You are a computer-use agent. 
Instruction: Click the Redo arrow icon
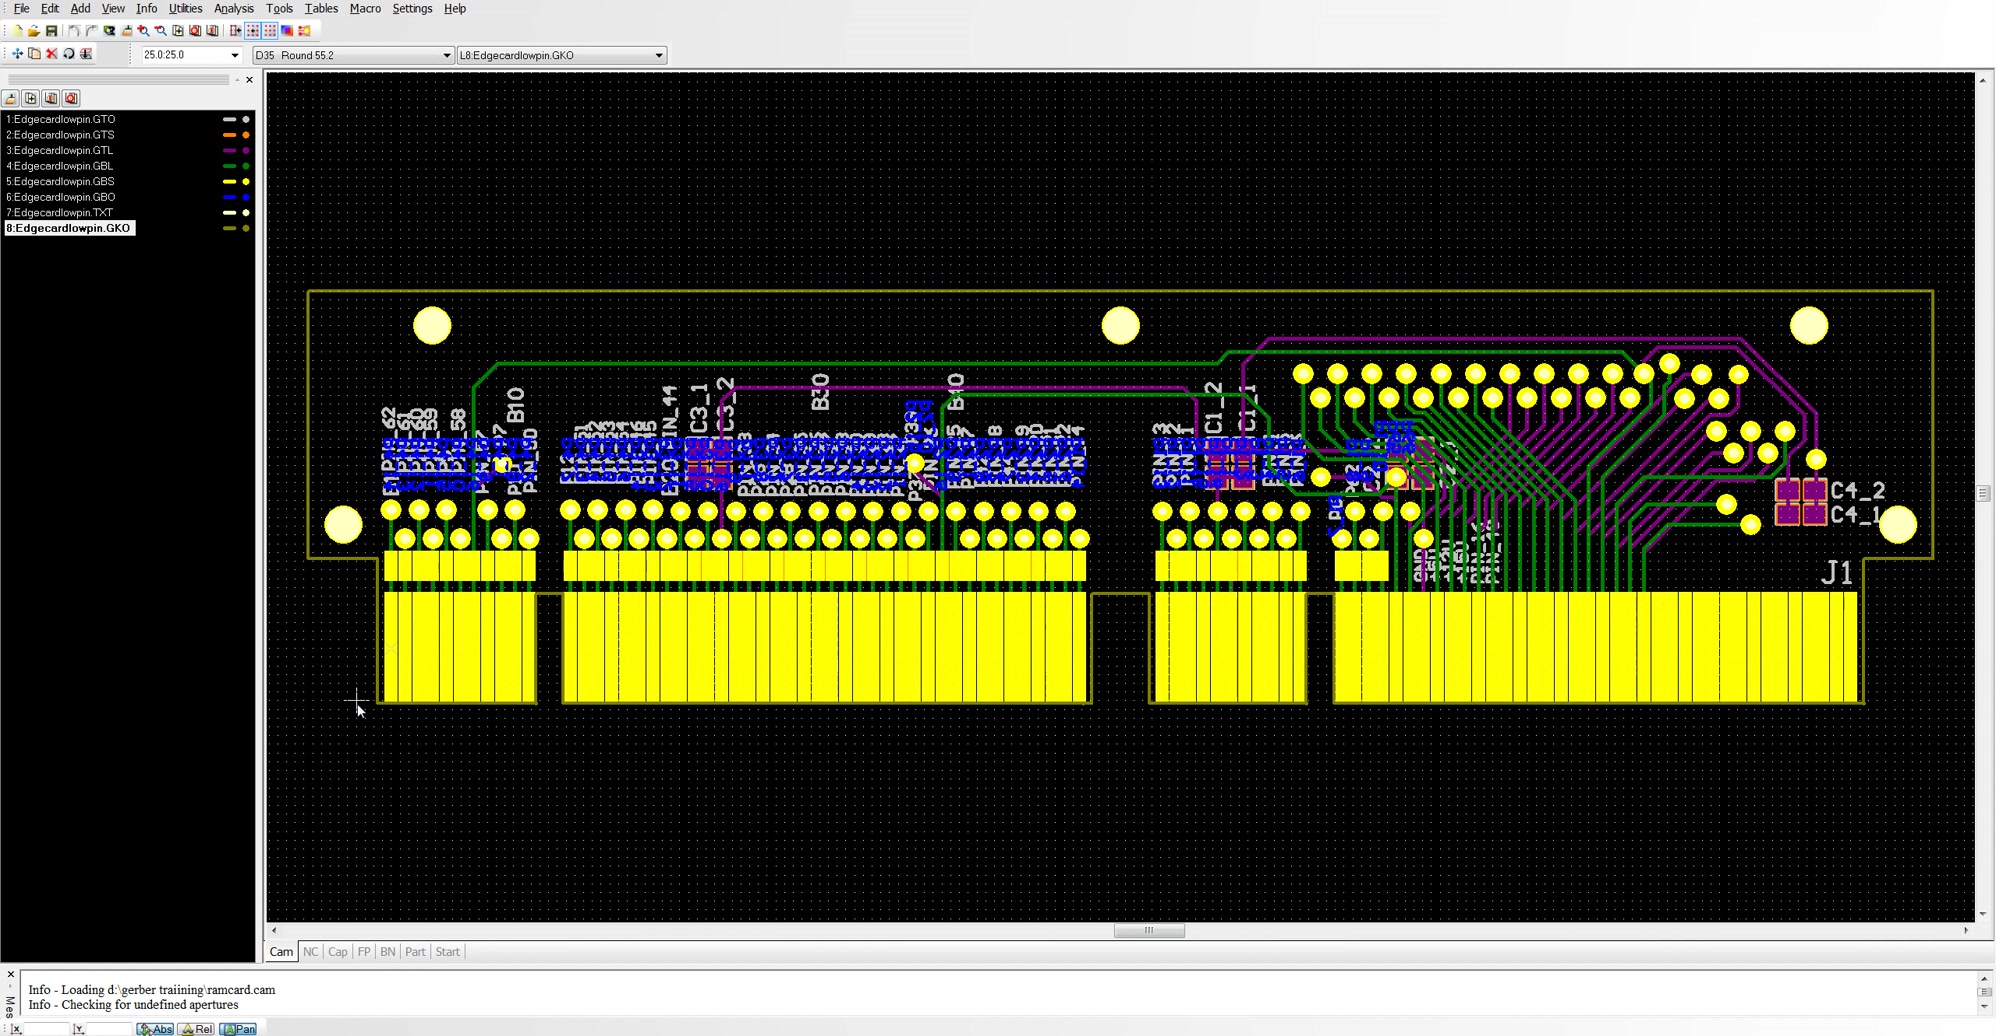pos(91,31)
